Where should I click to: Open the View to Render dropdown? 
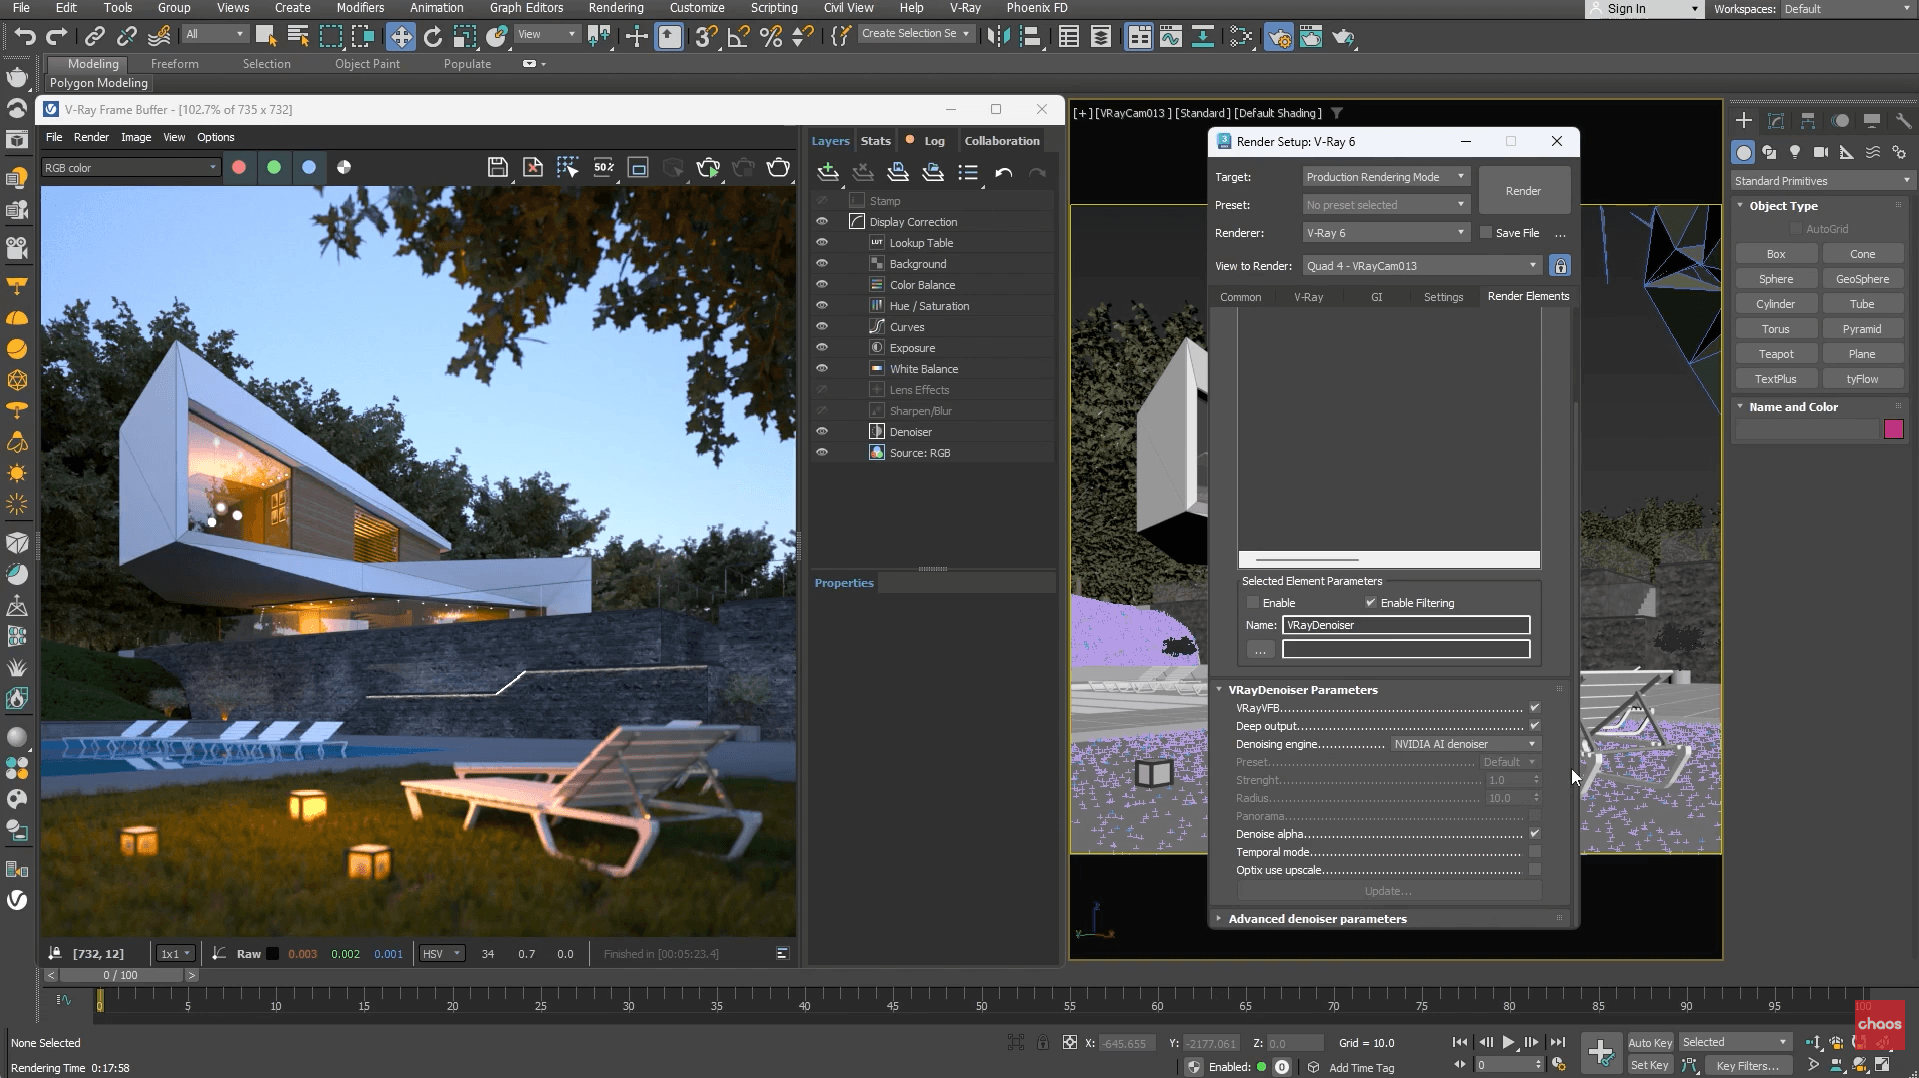(1422, 266)
